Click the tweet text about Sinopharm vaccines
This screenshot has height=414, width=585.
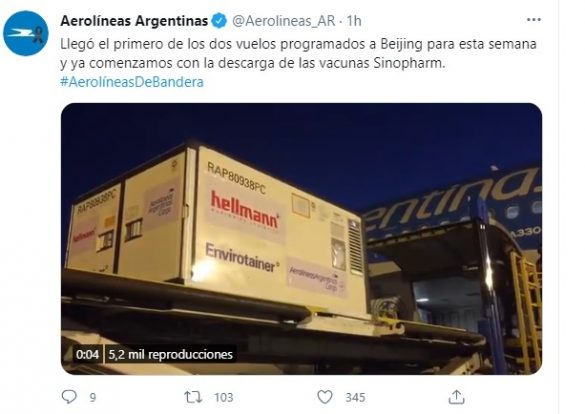[298, 53]
